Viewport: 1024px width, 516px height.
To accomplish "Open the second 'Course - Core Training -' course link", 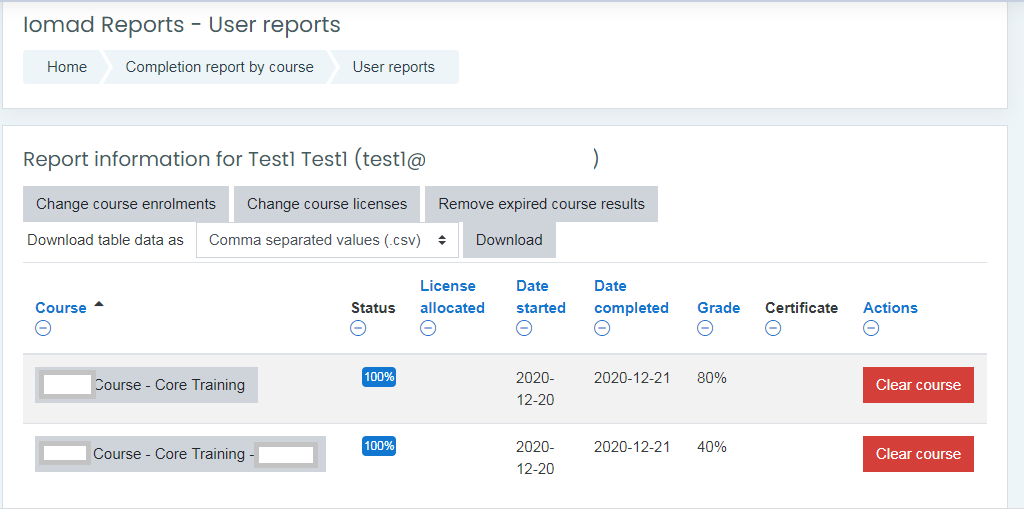I will tap(180, 454).
